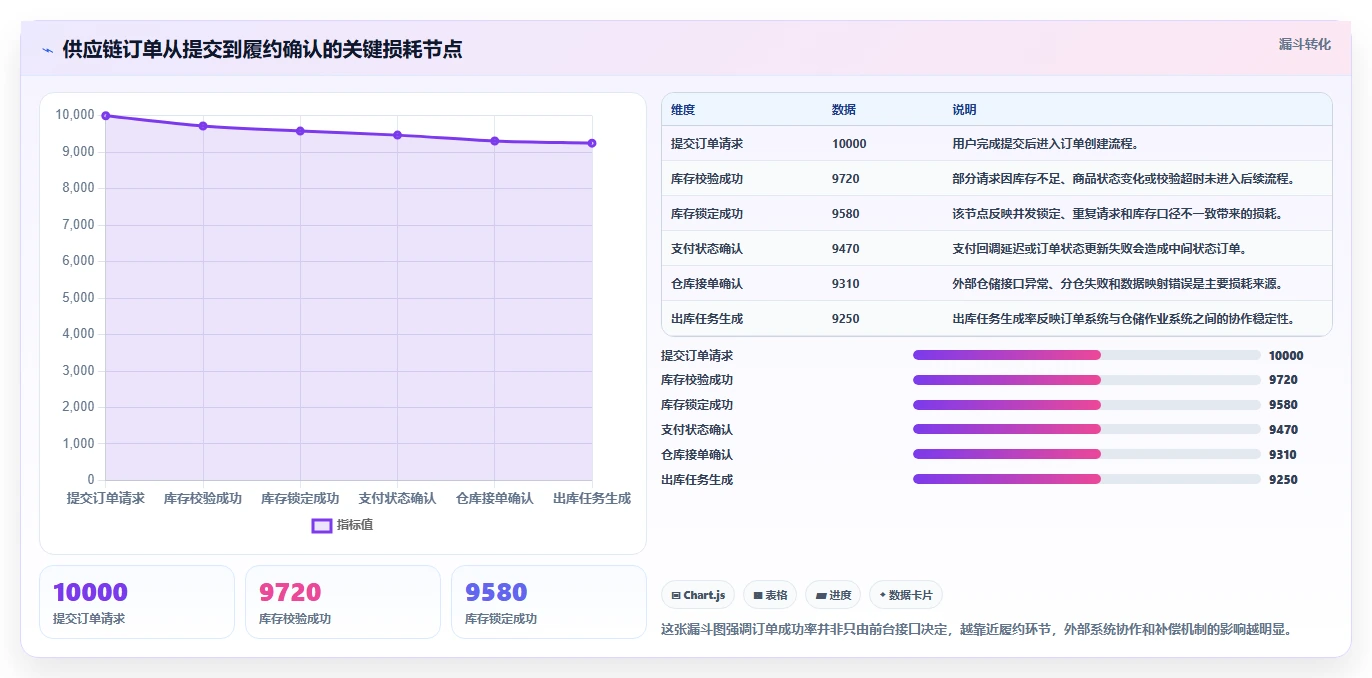Click the lightning icon beside the title
Viewport: 1372px width, 678px height.
click(x=47, y=50)
